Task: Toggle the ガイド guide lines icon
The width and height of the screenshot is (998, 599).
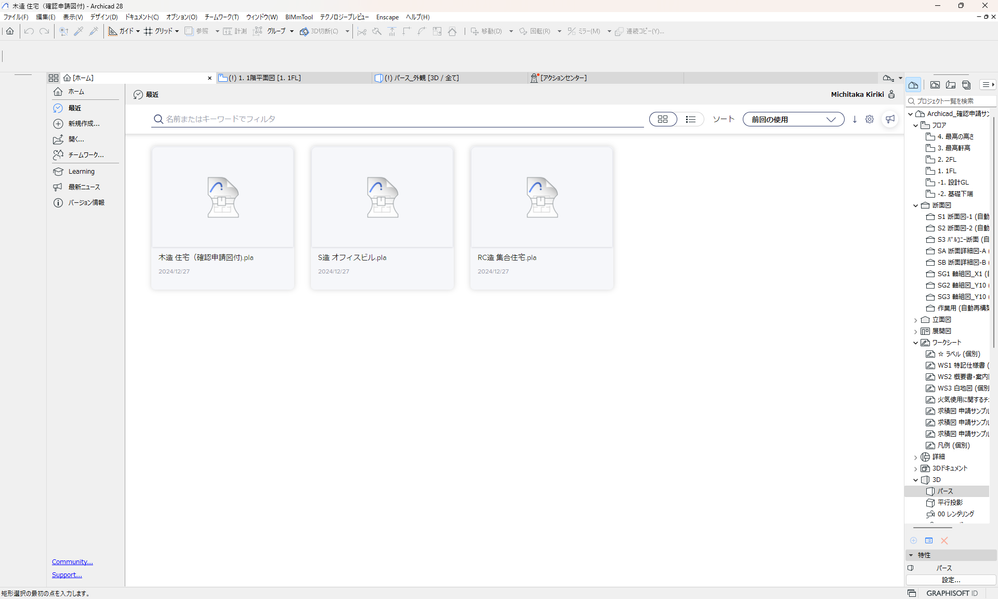Action: pos(113,31)
